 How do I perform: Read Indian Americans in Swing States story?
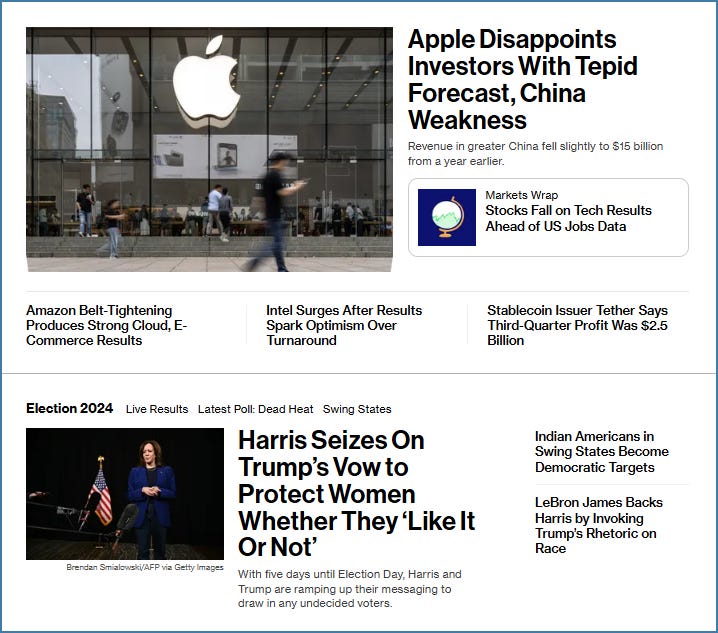click(602, 452)
